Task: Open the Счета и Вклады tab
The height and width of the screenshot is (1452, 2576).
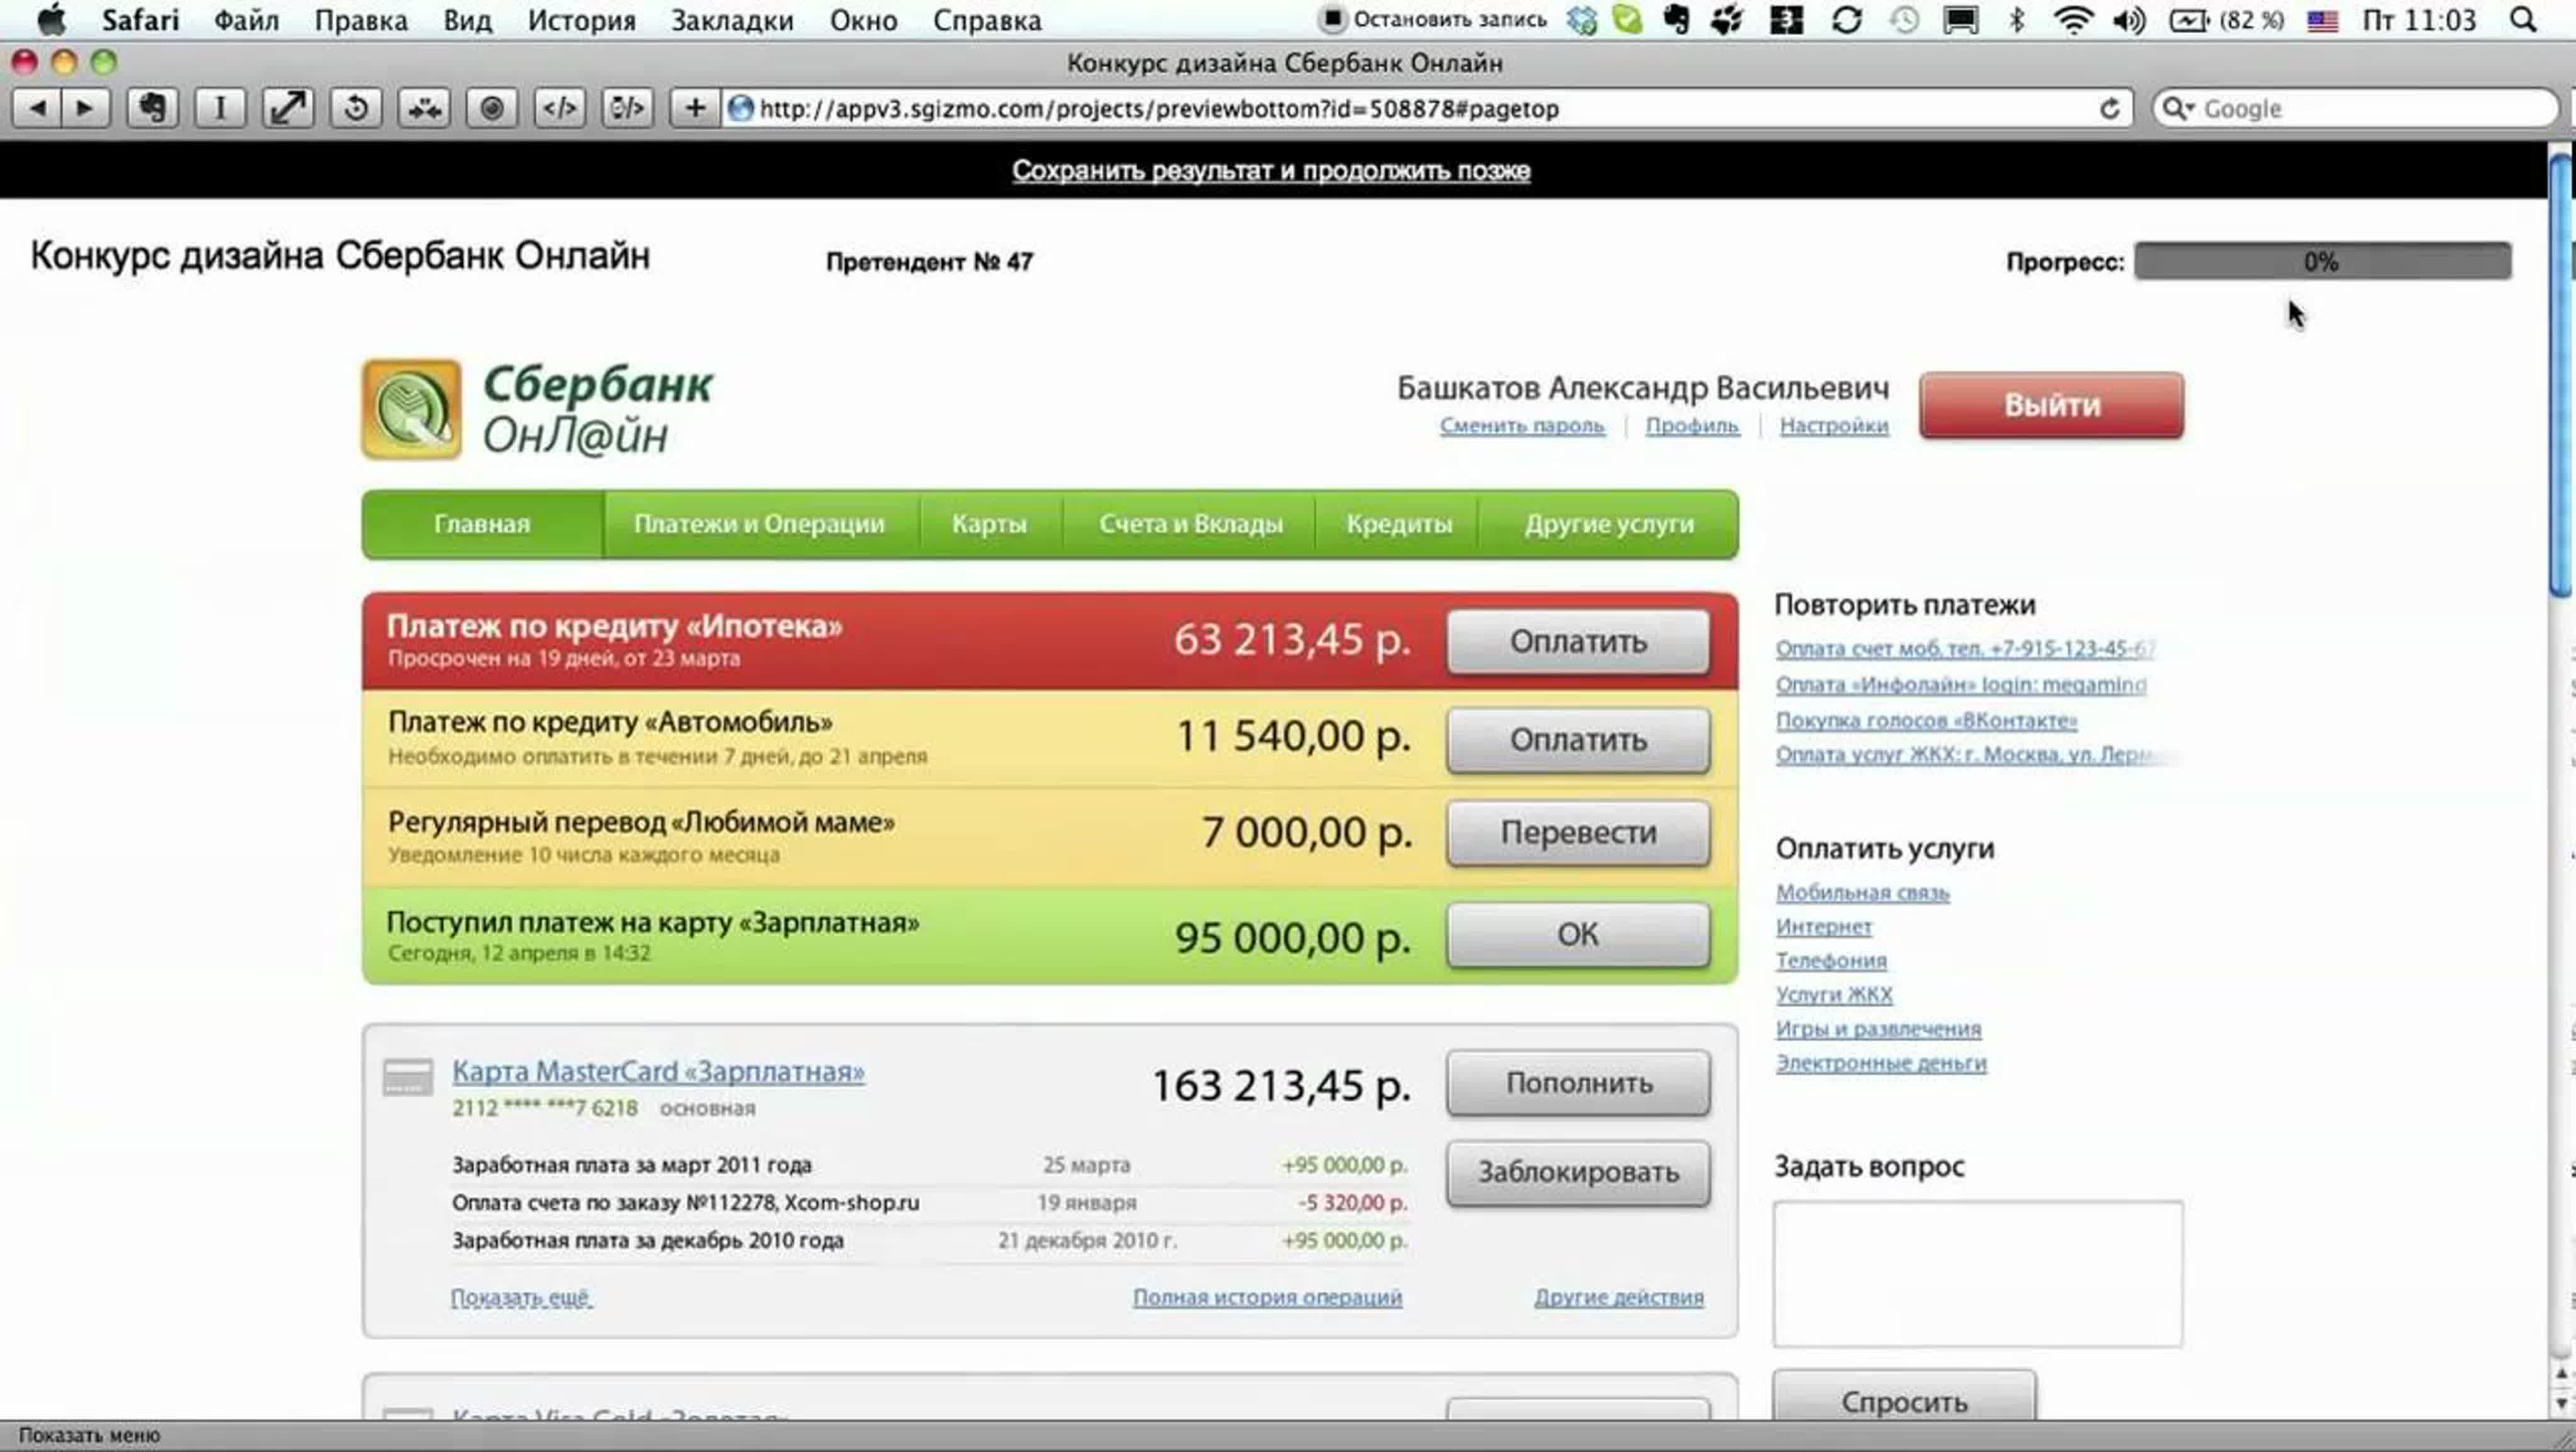Action: (1190, 524)
